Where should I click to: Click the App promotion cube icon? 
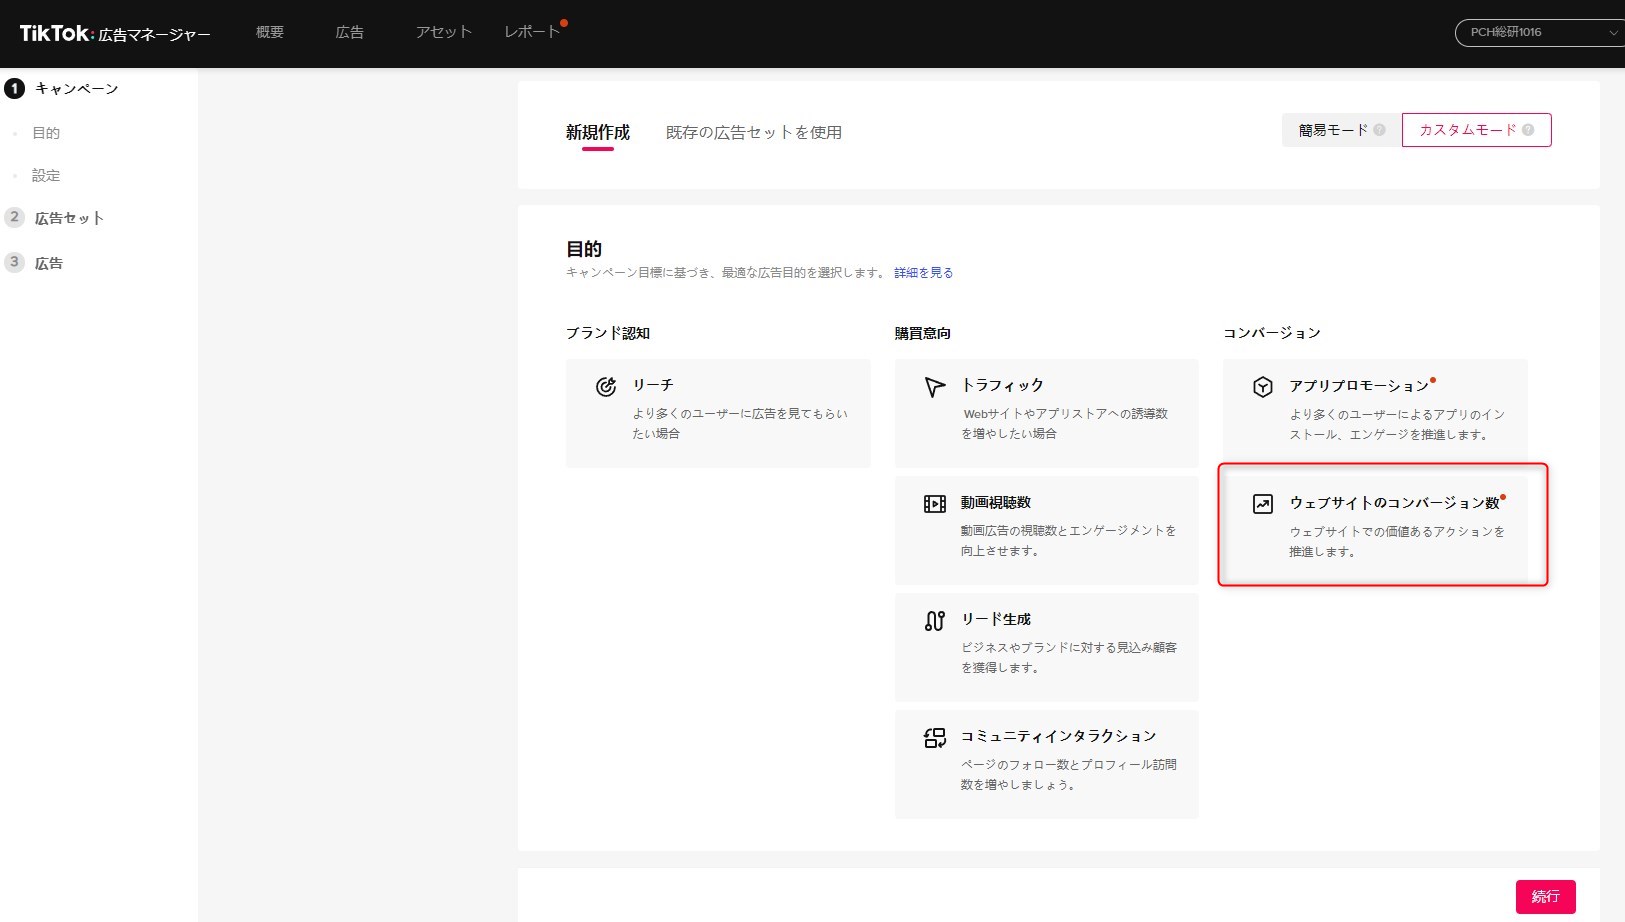point(1262,387)
